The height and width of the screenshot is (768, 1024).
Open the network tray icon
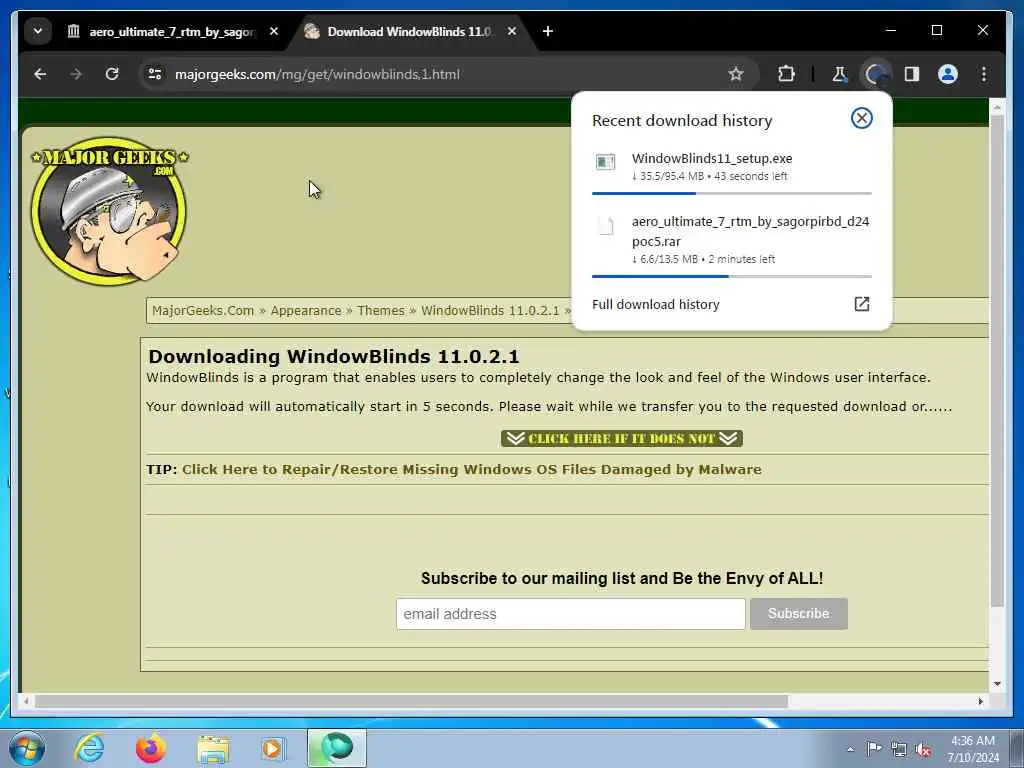[899, 750]
